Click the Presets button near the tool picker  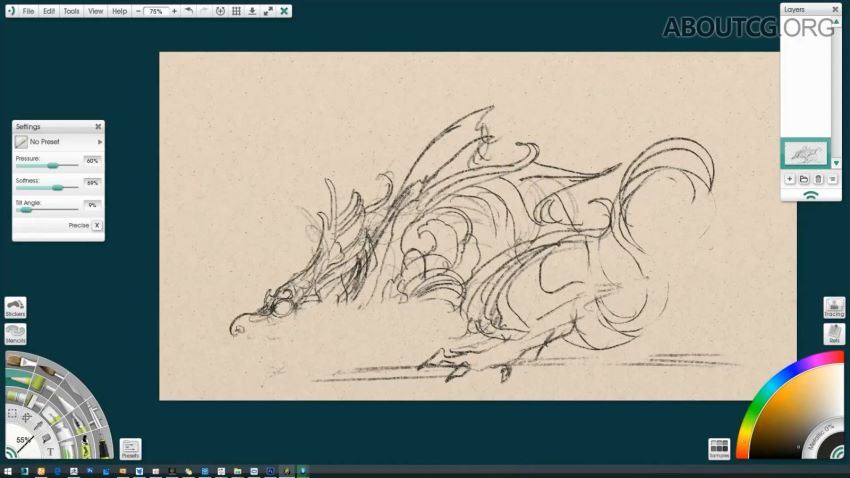[130, 449]
